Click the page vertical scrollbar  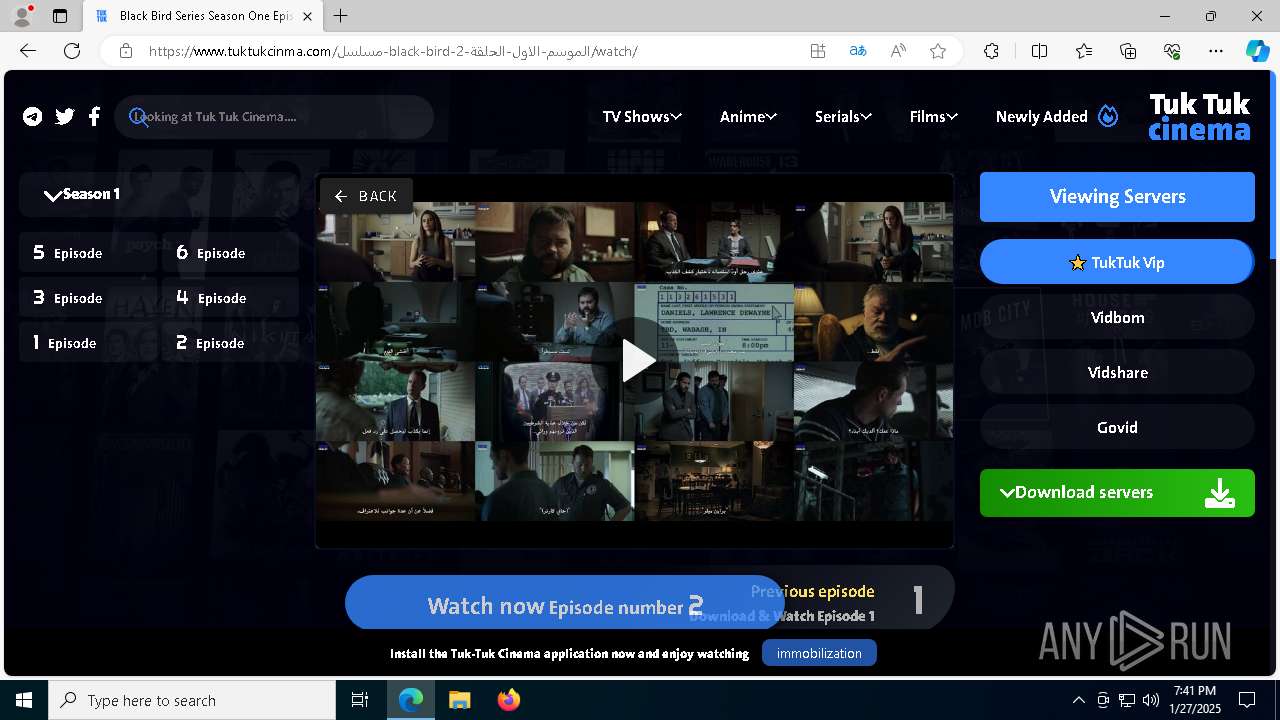click(1273, 165)
